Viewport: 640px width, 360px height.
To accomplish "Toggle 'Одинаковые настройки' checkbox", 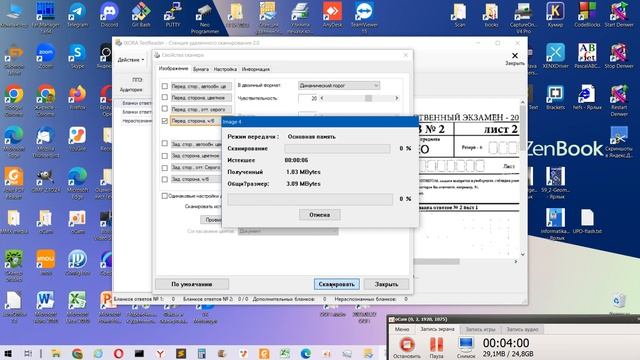I will [x=164, y=196].
